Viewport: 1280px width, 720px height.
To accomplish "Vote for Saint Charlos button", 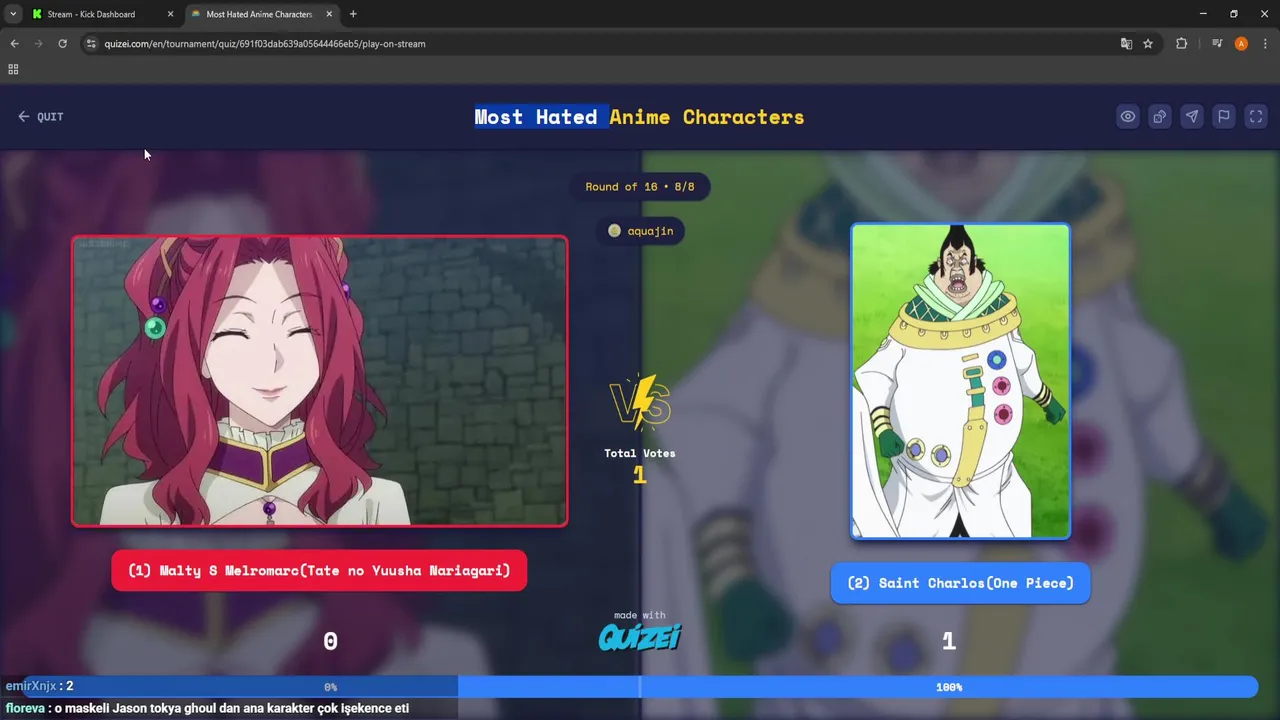I will pos(960,583).
